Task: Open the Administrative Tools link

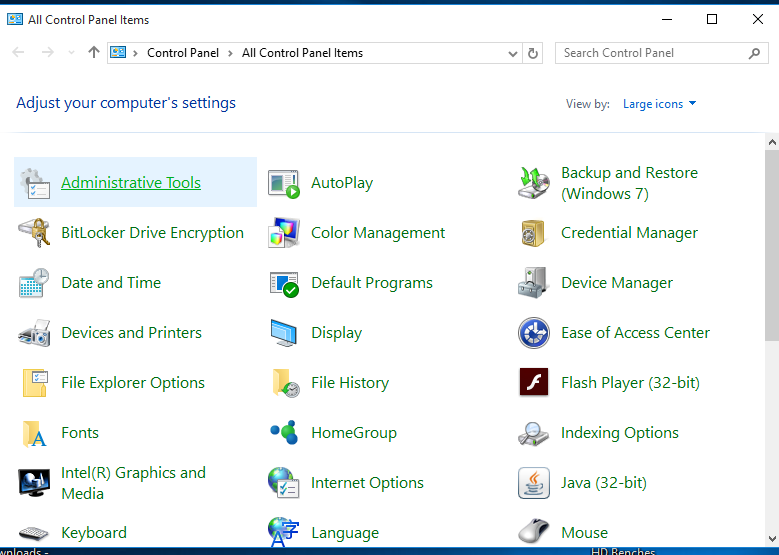Action: click(131, 183)
